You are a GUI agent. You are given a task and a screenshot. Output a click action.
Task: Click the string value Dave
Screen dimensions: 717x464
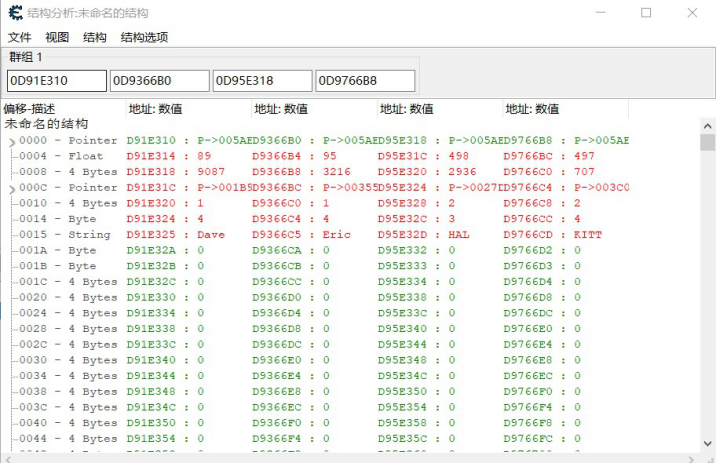click(211, 235)
